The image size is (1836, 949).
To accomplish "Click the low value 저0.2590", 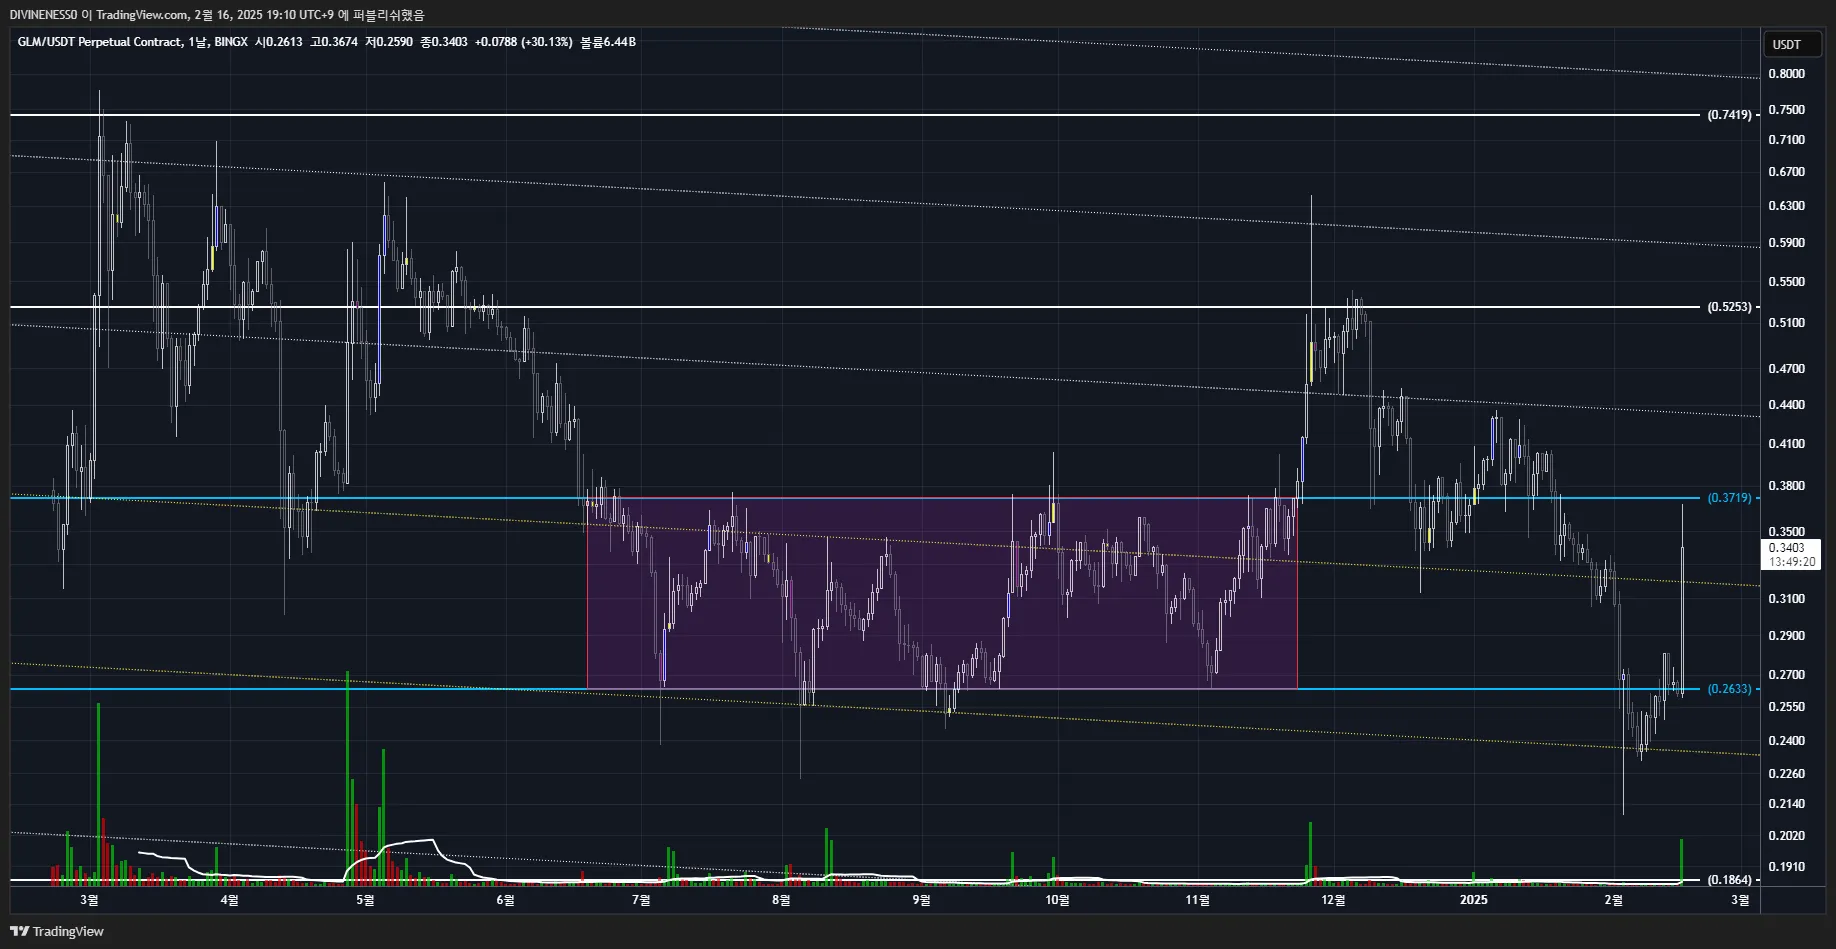I will pos(389,42).
